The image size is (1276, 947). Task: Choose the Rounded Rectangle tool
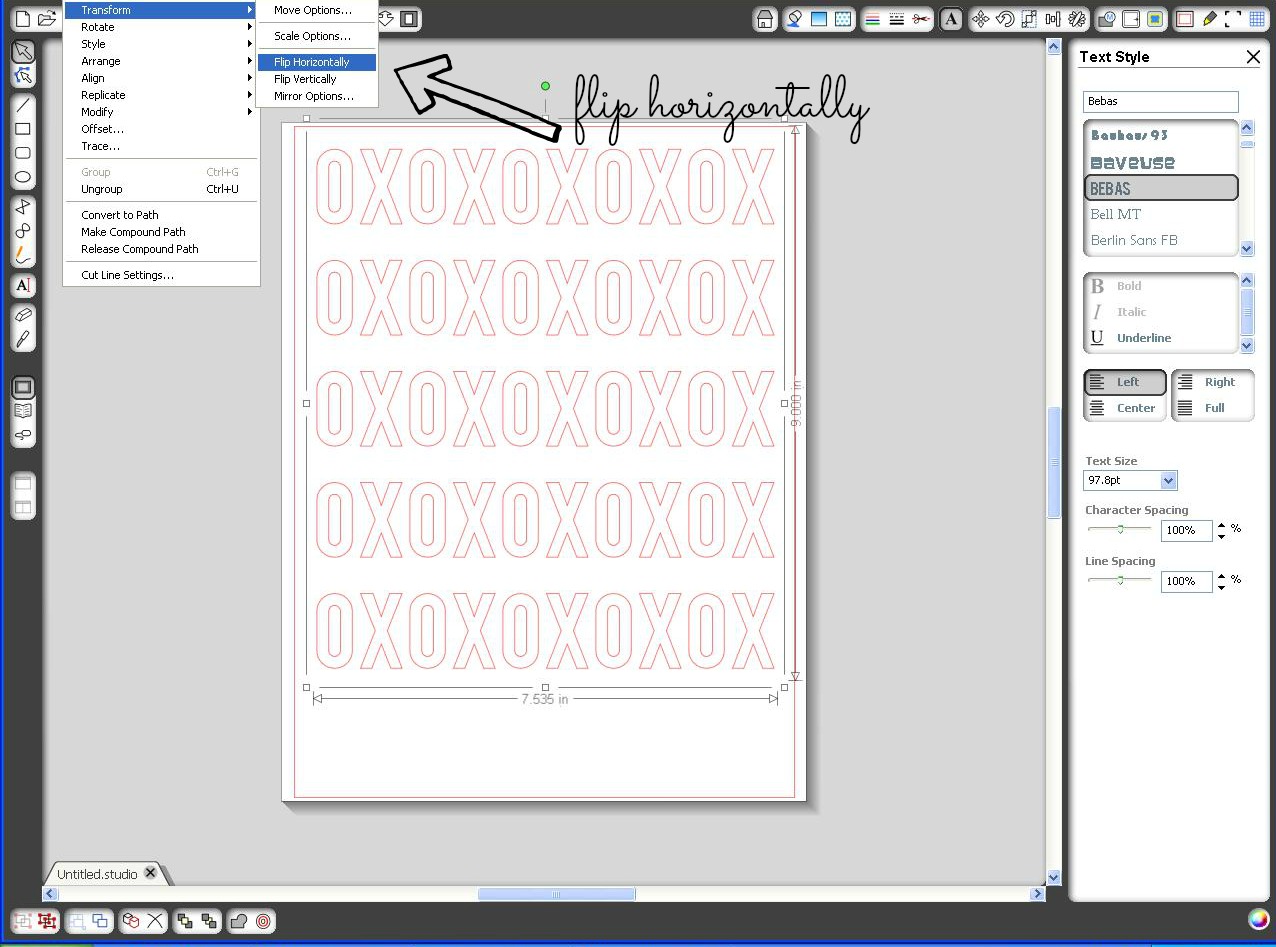[x=23, y=153]
